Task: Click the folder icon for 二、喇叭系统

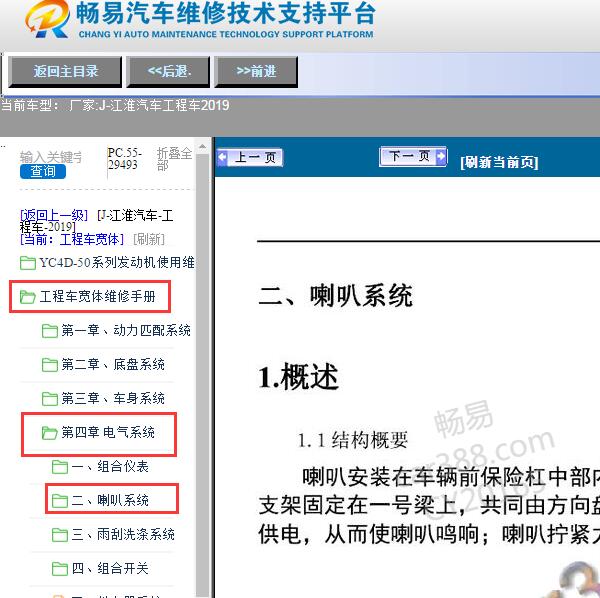Action: pos(60,501)
